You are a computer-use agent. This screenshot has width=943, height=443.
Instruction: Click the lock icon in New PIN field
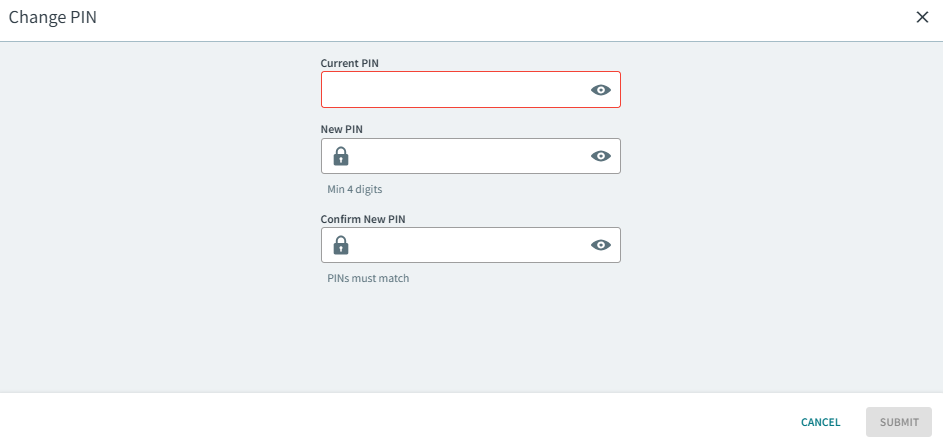click(x=341, y=156)
